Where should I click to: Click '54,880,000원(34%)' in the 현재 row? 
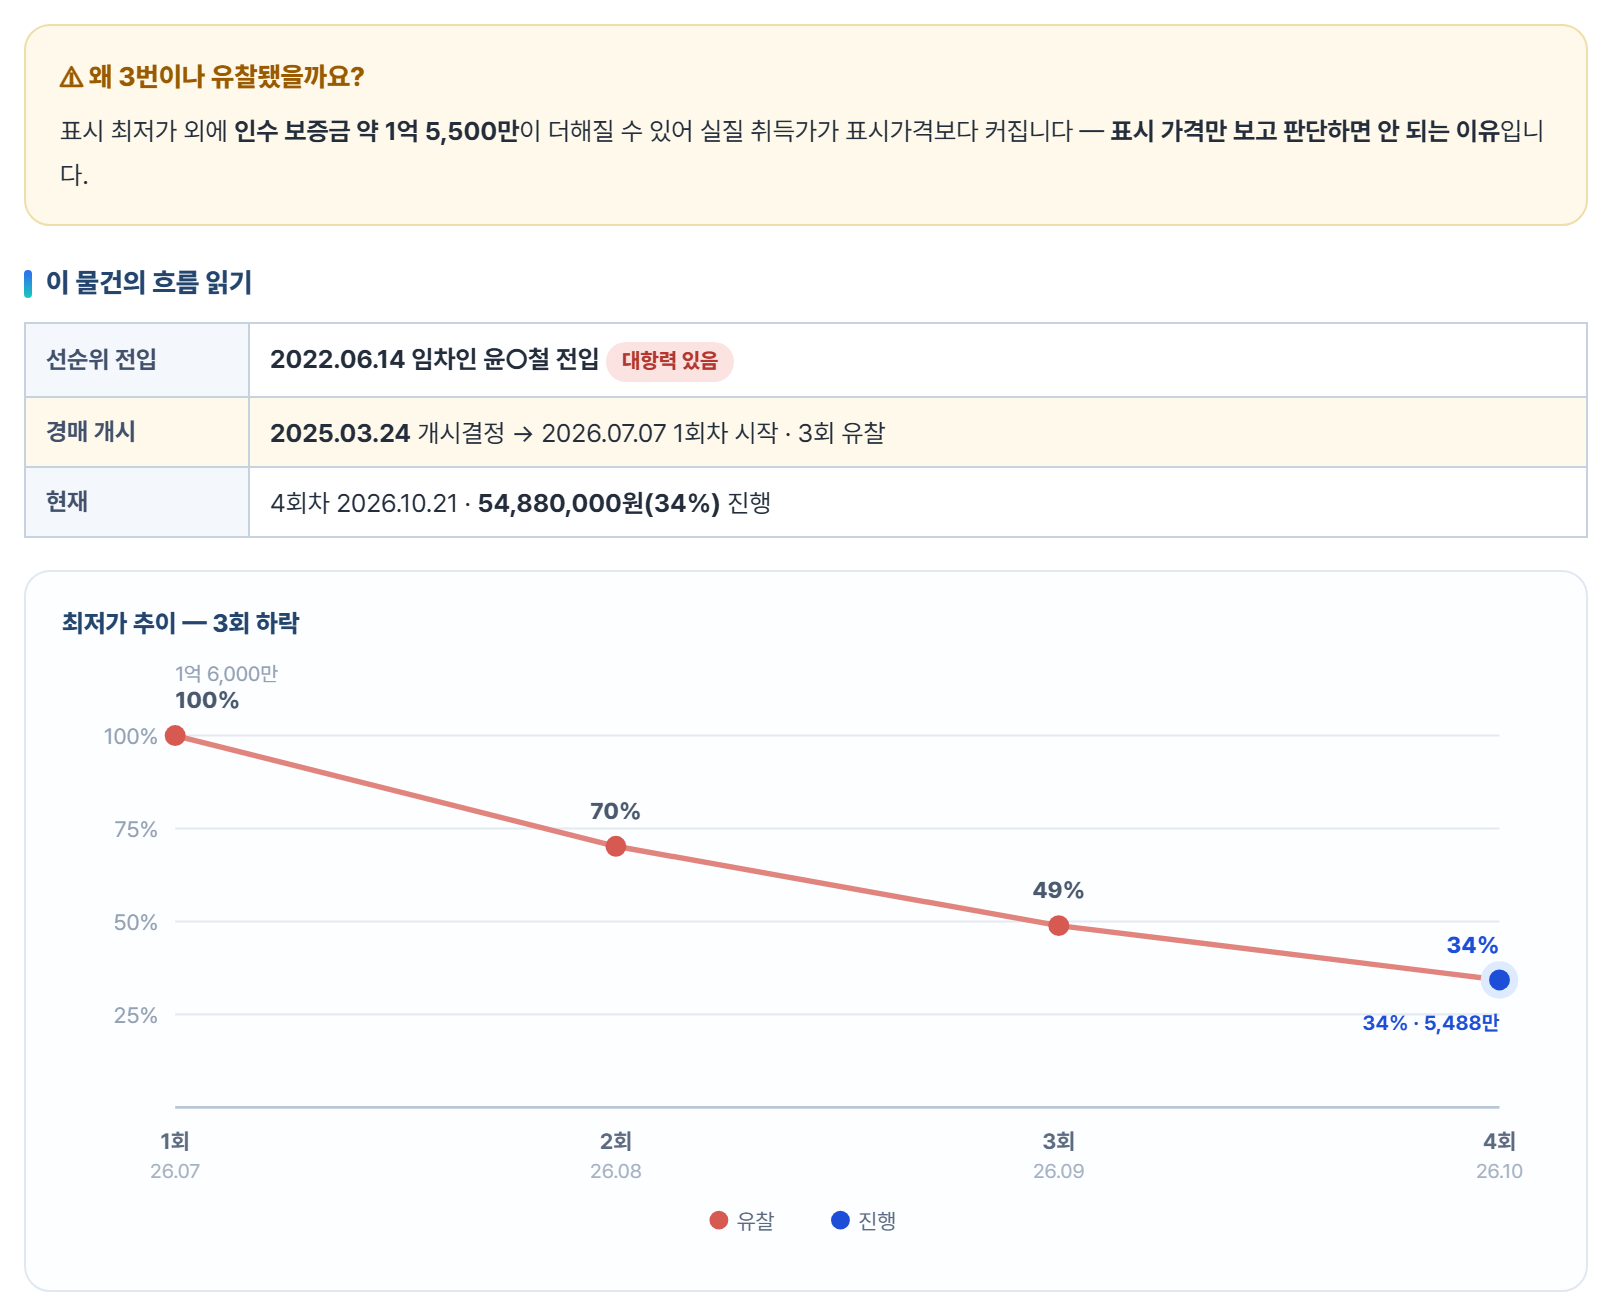tap(598, 503)
